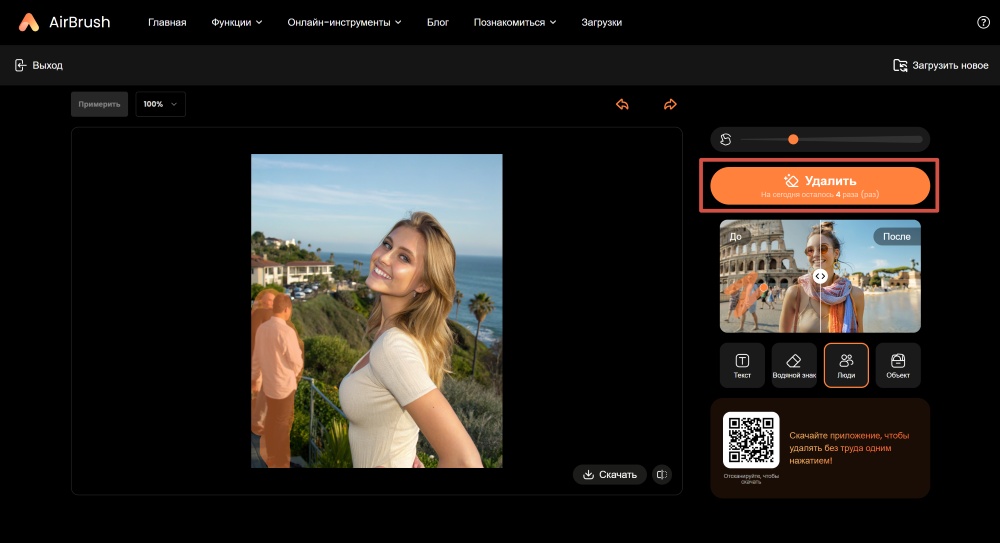Click the Скачать download button
Image resolution: width=1000 pixels, height=543 pixels.
[x=609, y=475]
